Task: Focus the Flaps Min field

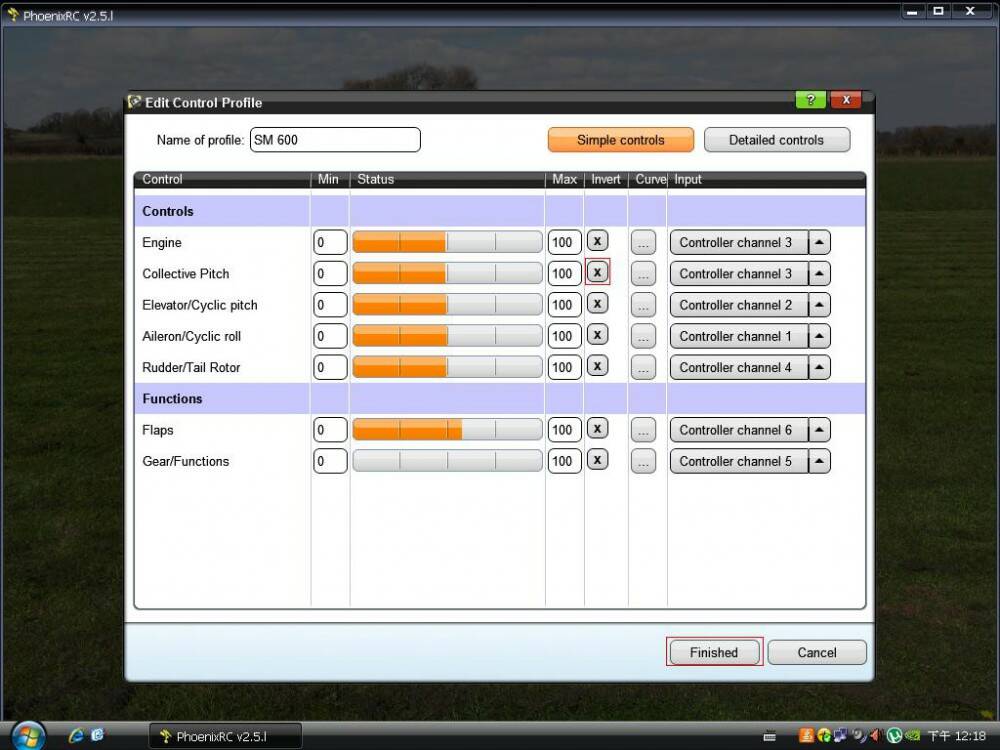Action: 330,430
